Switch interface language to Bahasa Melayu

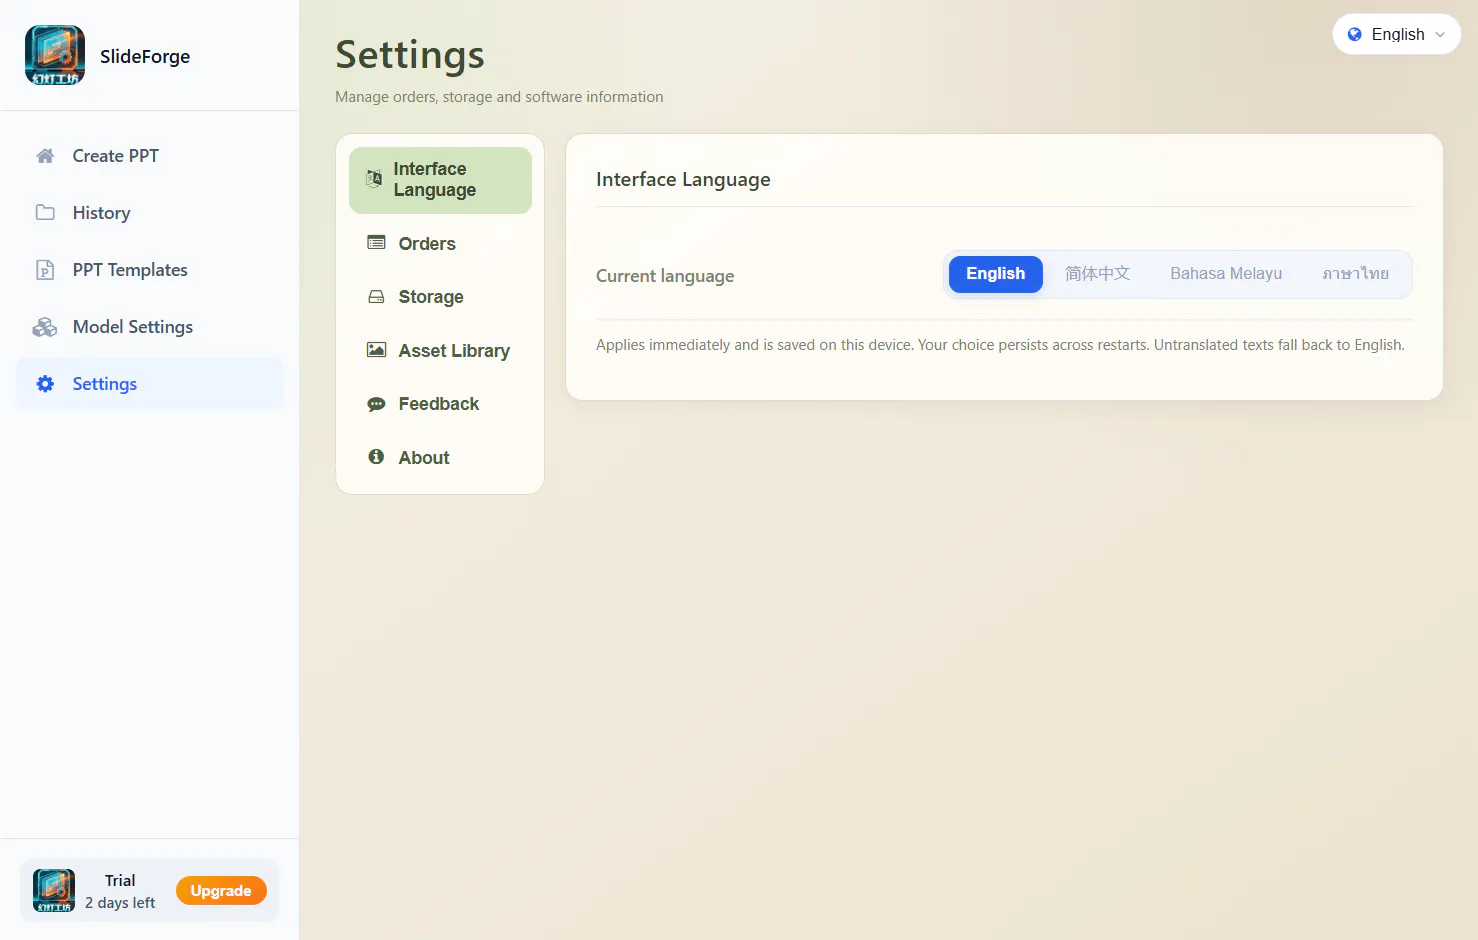[1226, 274]
